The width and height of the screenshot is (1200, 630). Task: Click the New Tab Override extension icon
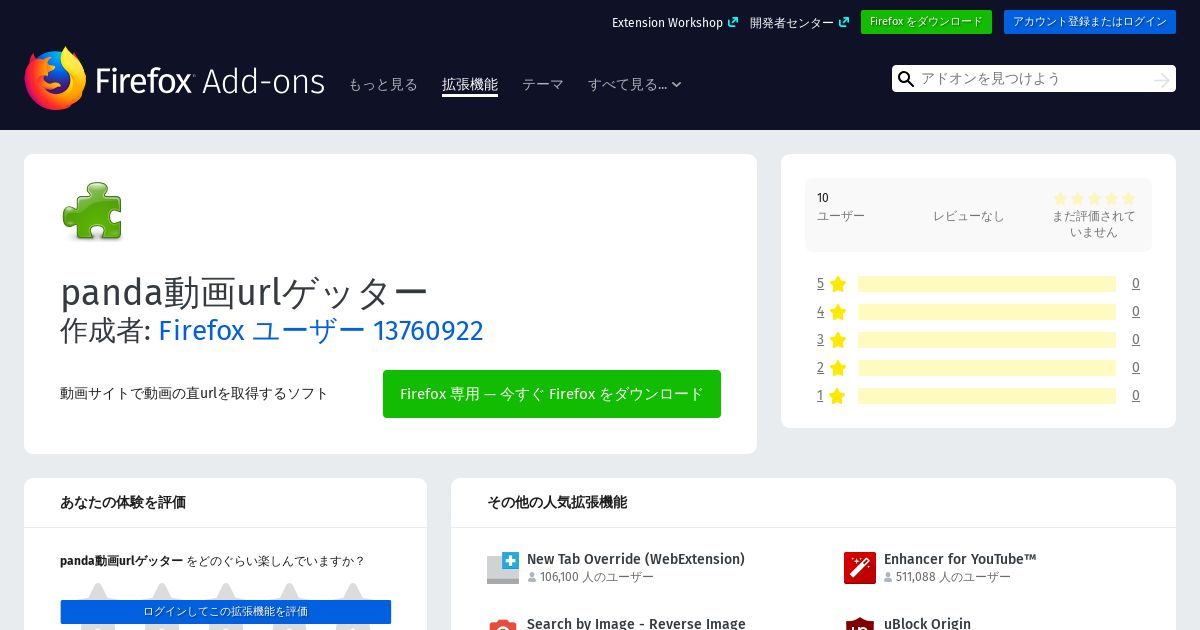click(x=503, y=568)
